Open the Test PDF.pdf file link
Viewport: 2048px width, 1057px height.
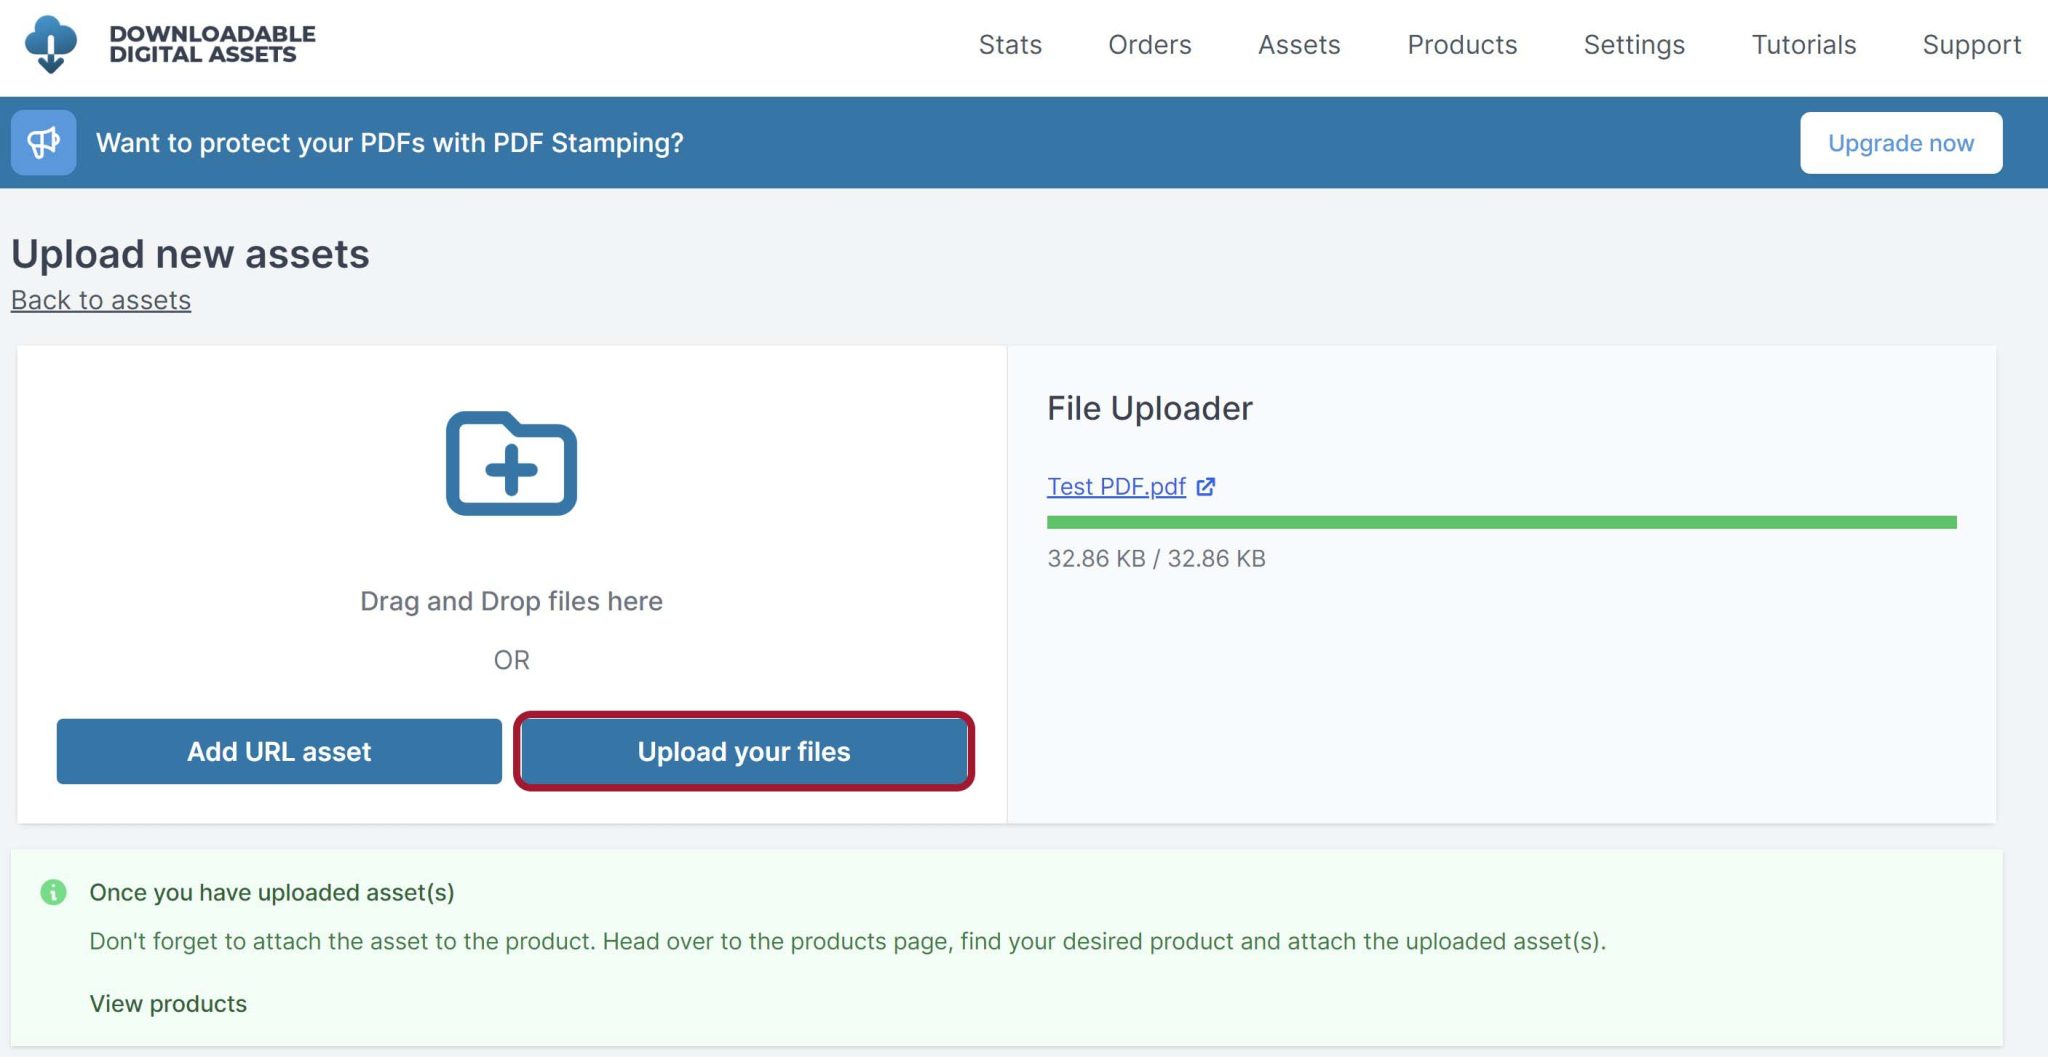[1116, 487]
